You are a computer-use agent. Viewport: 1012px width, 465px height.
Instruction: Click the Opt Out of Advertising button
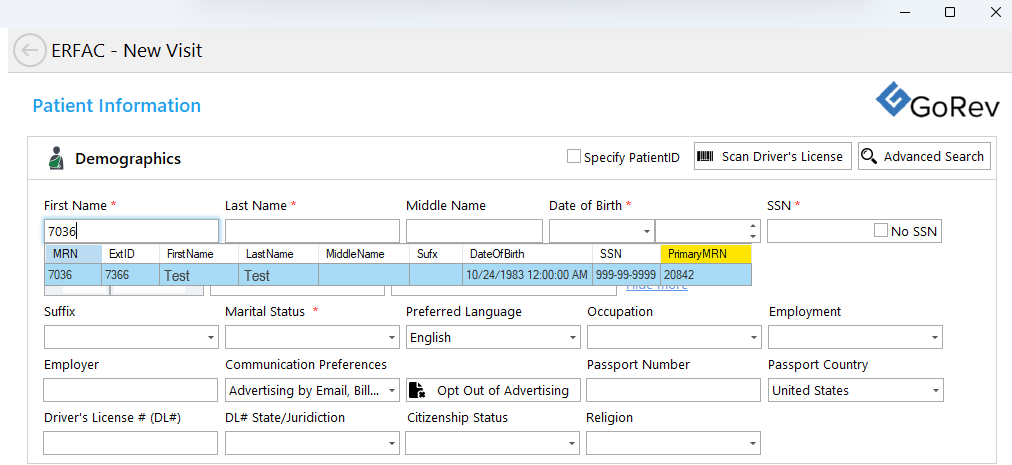tap(491, 390)
